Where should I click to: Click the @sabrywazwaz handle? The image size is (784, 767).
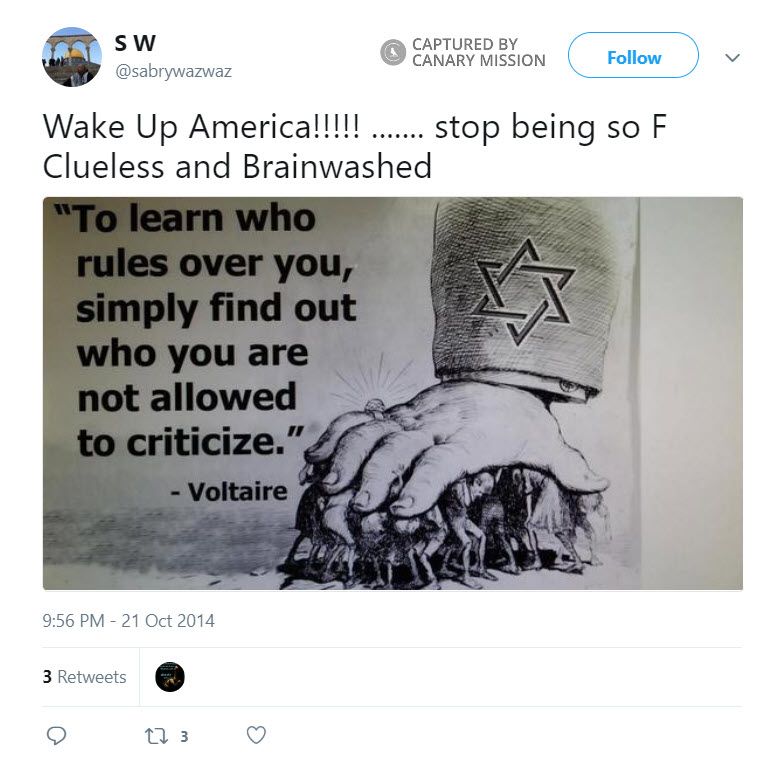point(174,72)
